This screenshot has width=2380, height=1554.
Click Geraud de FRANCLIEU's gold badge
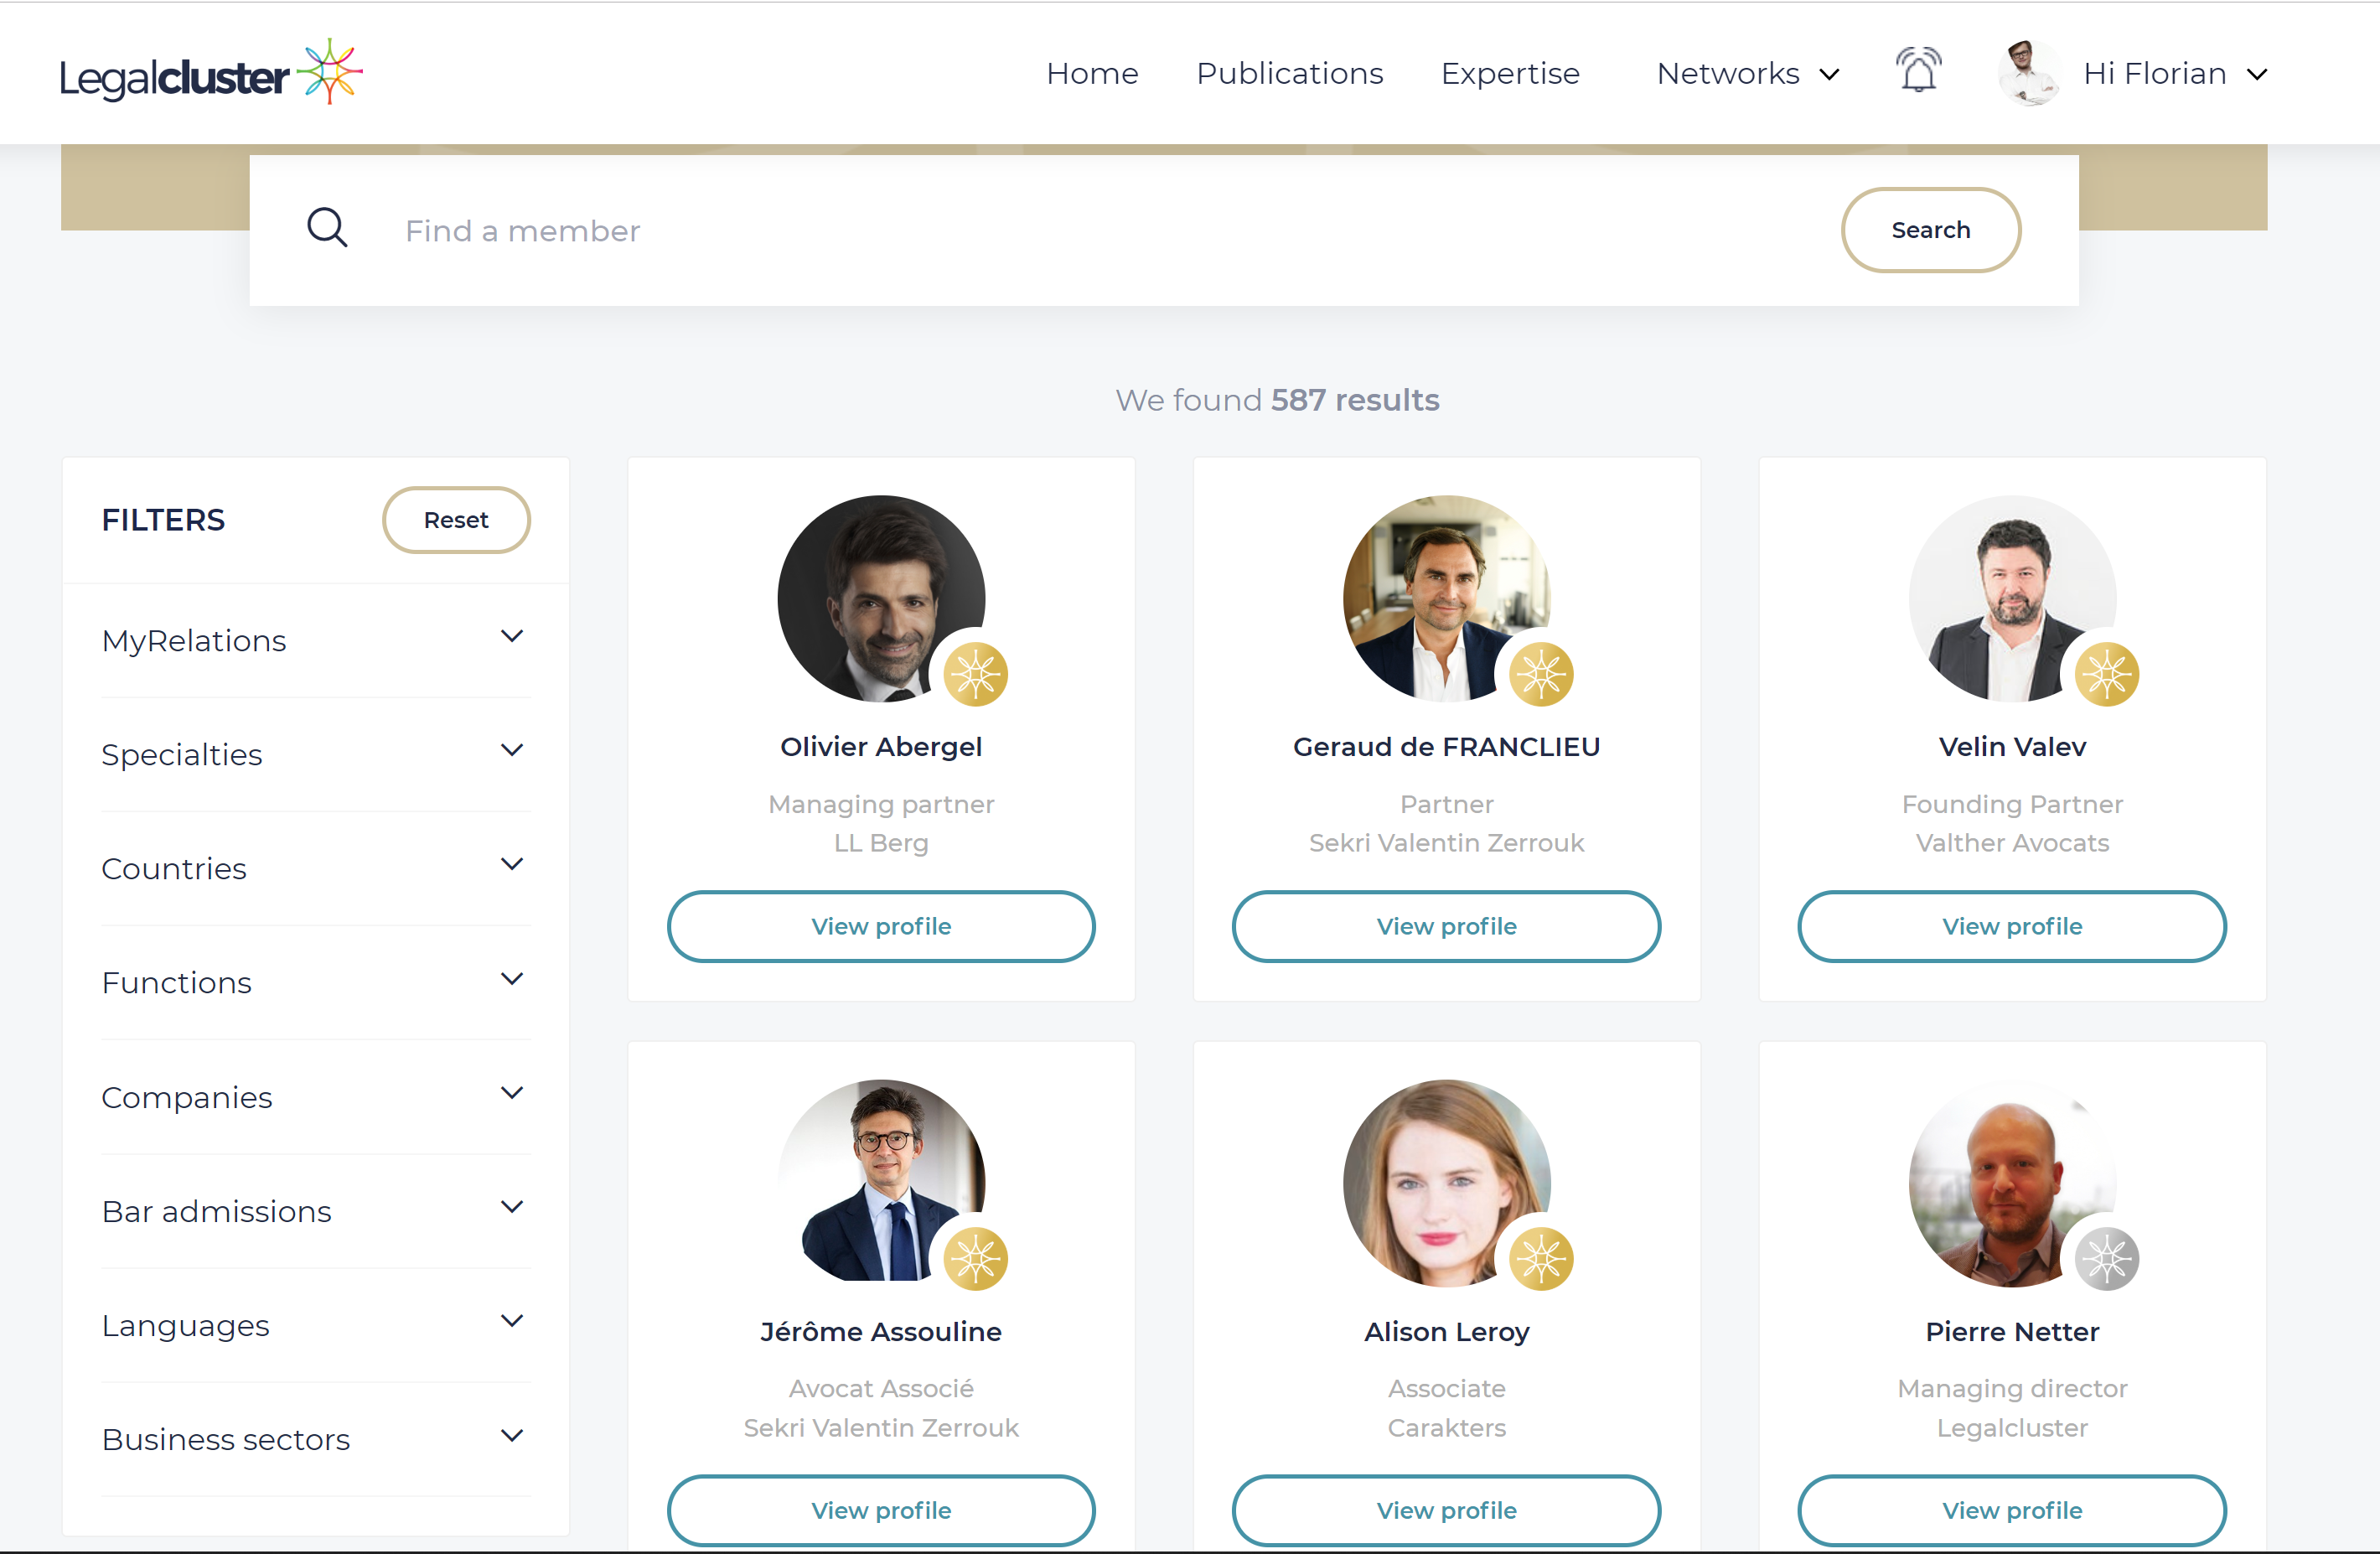click(x=1541, y=674)
